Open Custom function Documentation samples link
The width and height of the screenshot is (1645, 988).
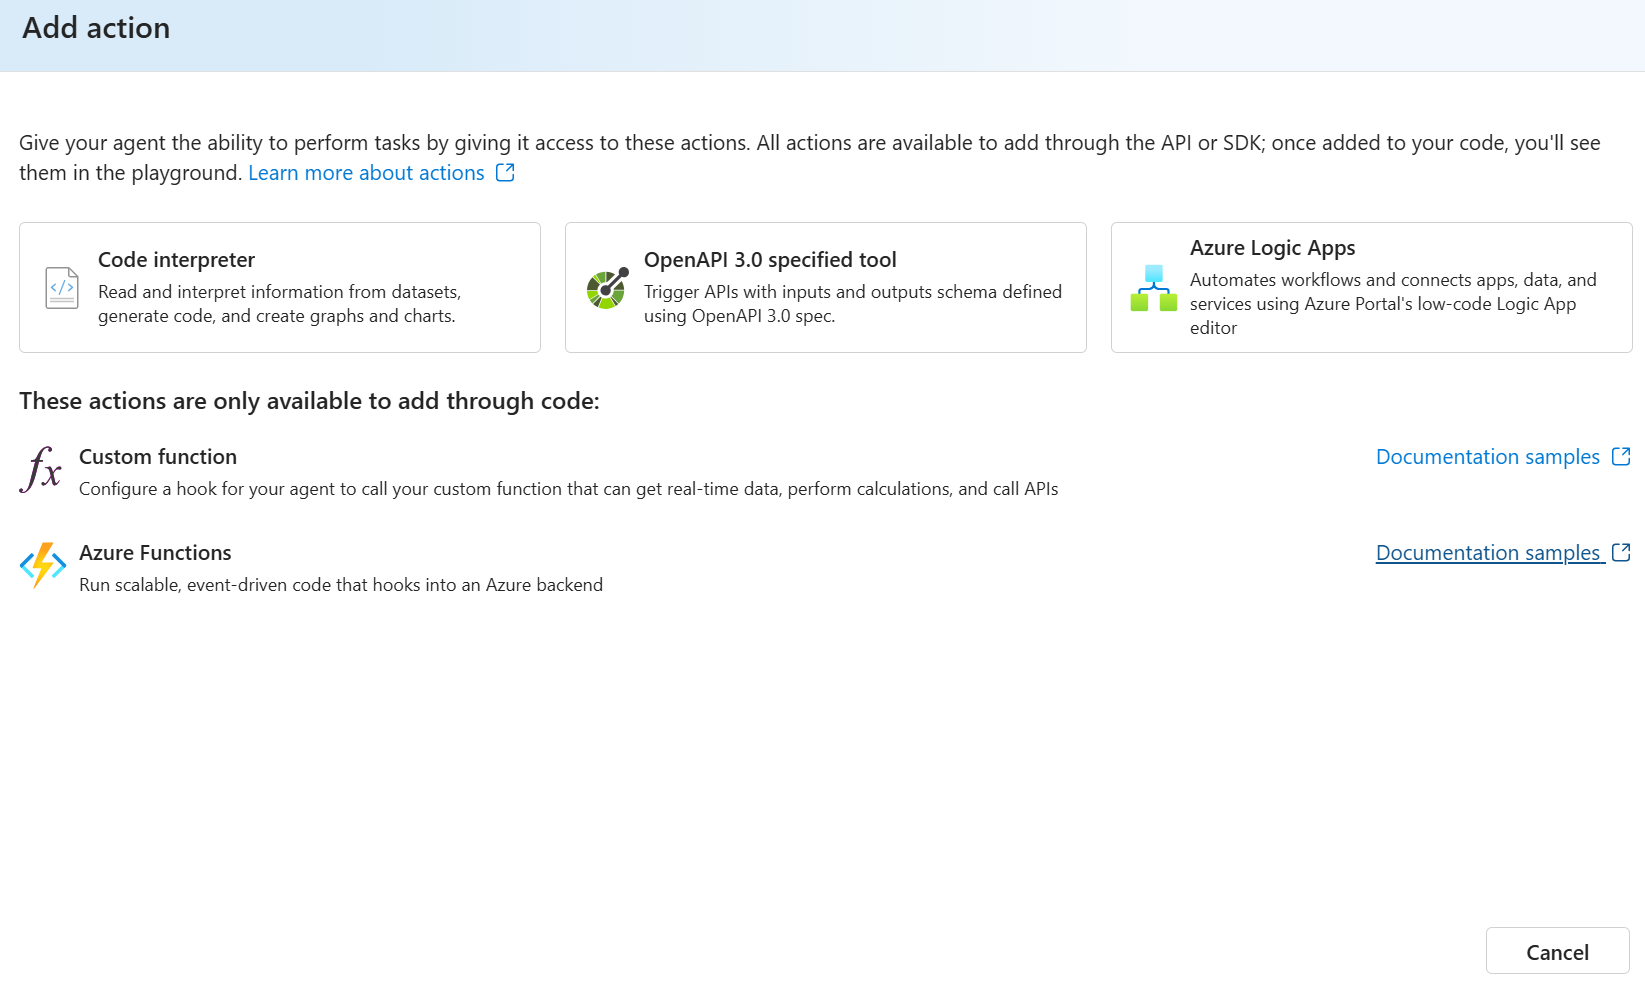point(1487,457)
